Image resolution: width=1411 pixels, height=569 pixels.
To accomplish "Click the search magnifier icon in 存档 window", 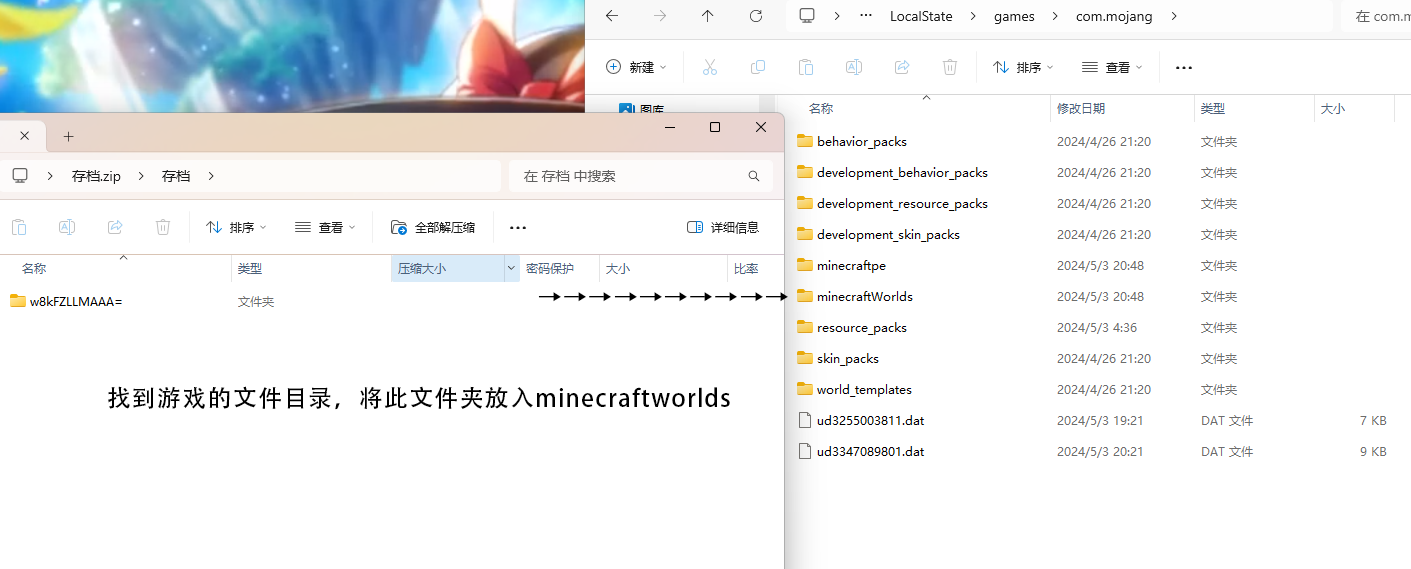I will coord(754,176).
